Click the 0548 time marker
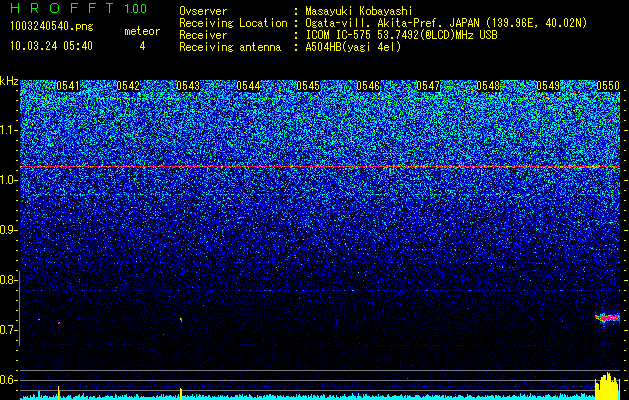The width and height of the screenshot is (629, 400). [x=488, y=86]
